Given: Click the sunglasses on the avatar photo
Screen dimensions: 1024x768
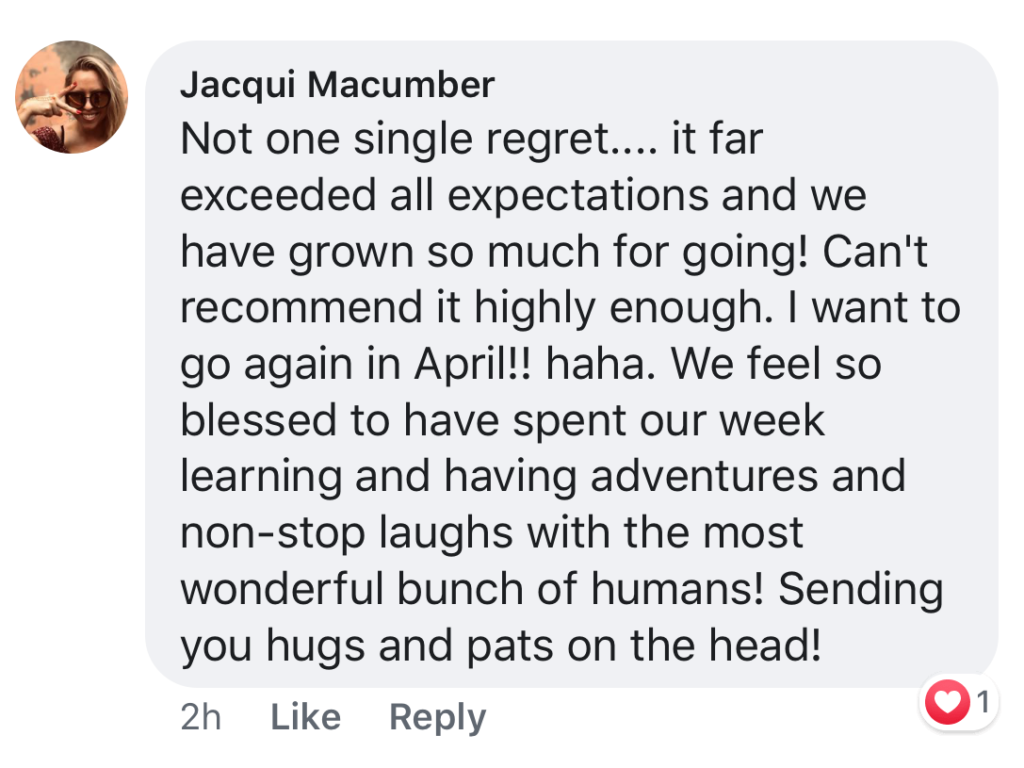Looking at the screenshot, I should tap(86, 99).
